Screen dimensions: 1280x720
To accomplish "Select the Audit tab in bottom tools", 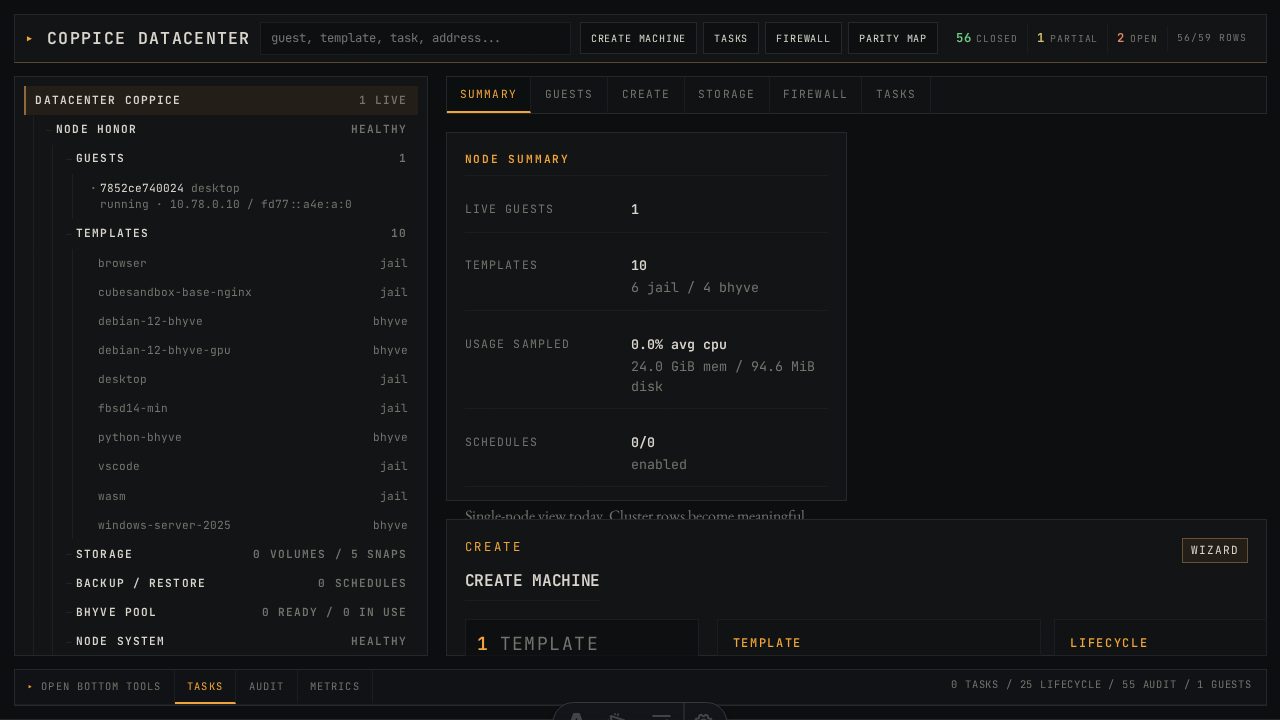I will tap(266, 687).
